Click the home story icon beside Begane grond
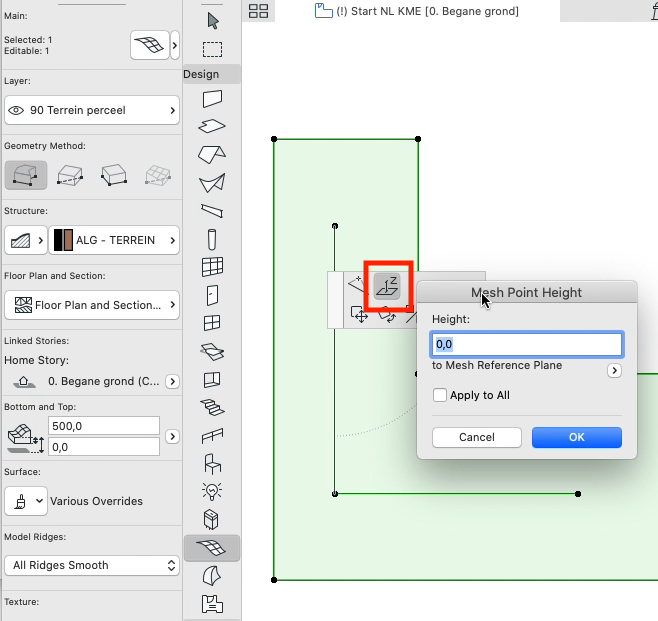Viewport: 658px width, 621px height. point(24,382)
